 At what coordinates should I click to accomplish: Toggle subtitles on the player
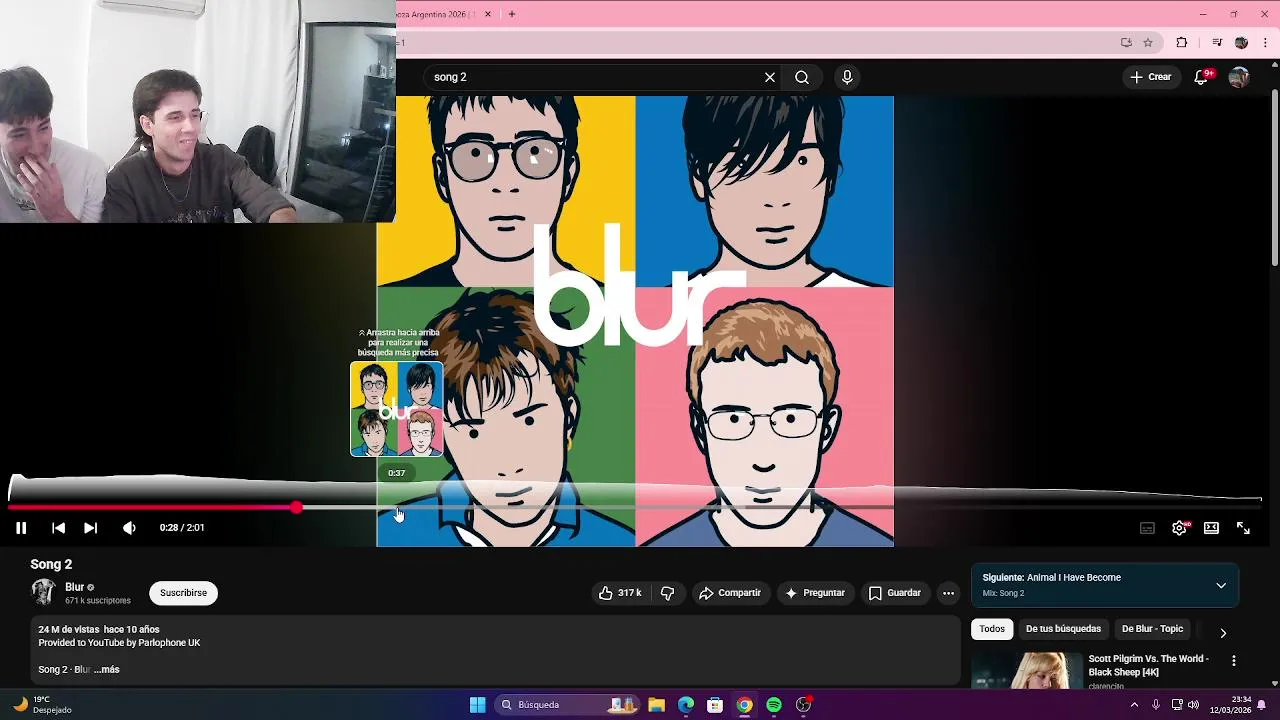click(x=1147, y=528)
